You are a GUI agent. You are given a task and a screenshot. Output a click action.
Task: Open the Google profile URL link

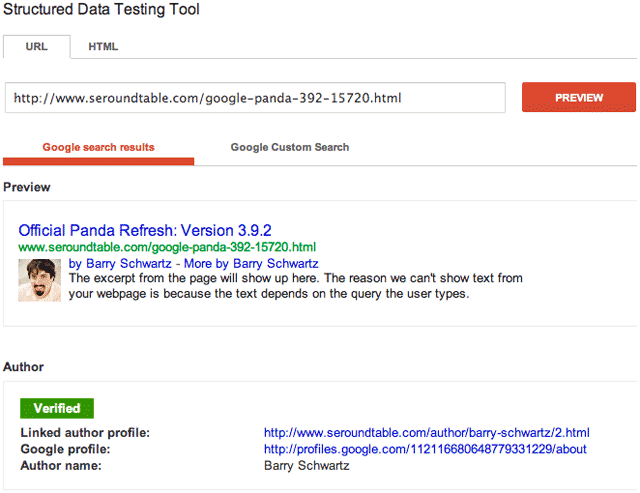(x=425, y=449)
